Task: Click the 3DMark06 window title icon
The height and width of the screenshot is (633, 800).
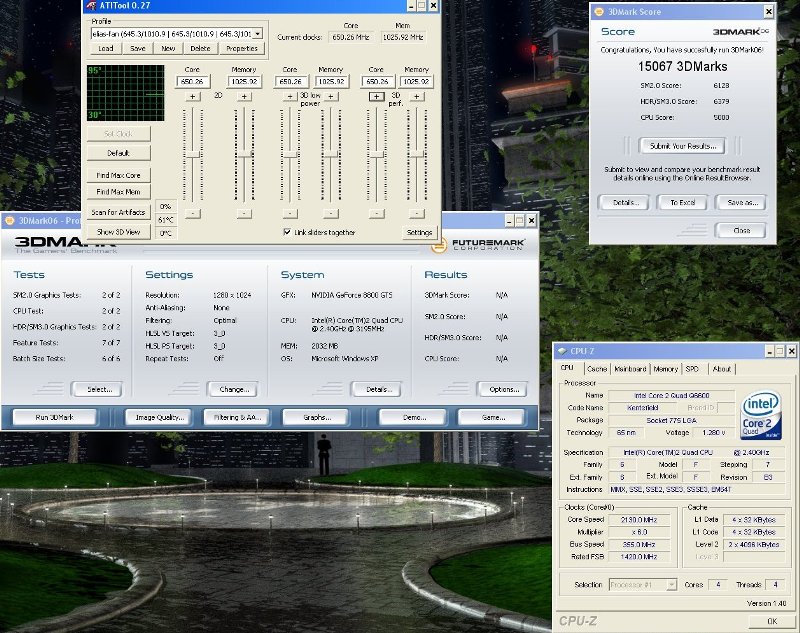Action: [9, 219]
